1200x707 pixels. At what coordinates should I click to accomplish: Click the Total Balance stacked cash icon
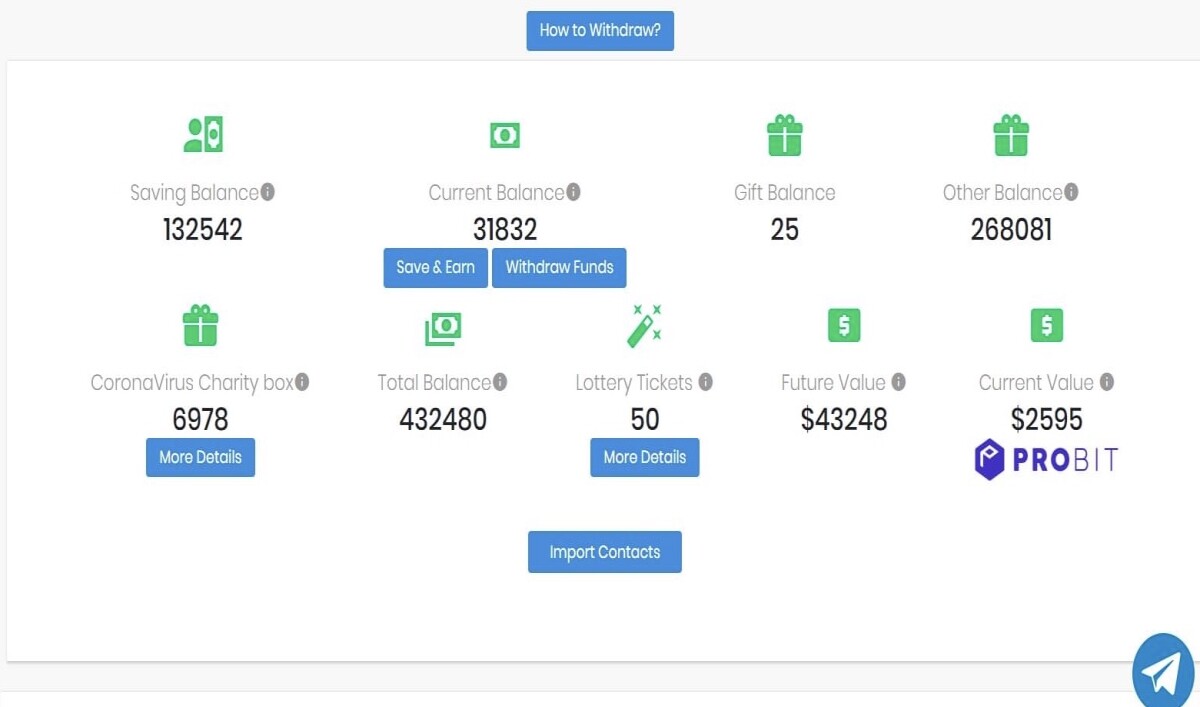point(443,328)
